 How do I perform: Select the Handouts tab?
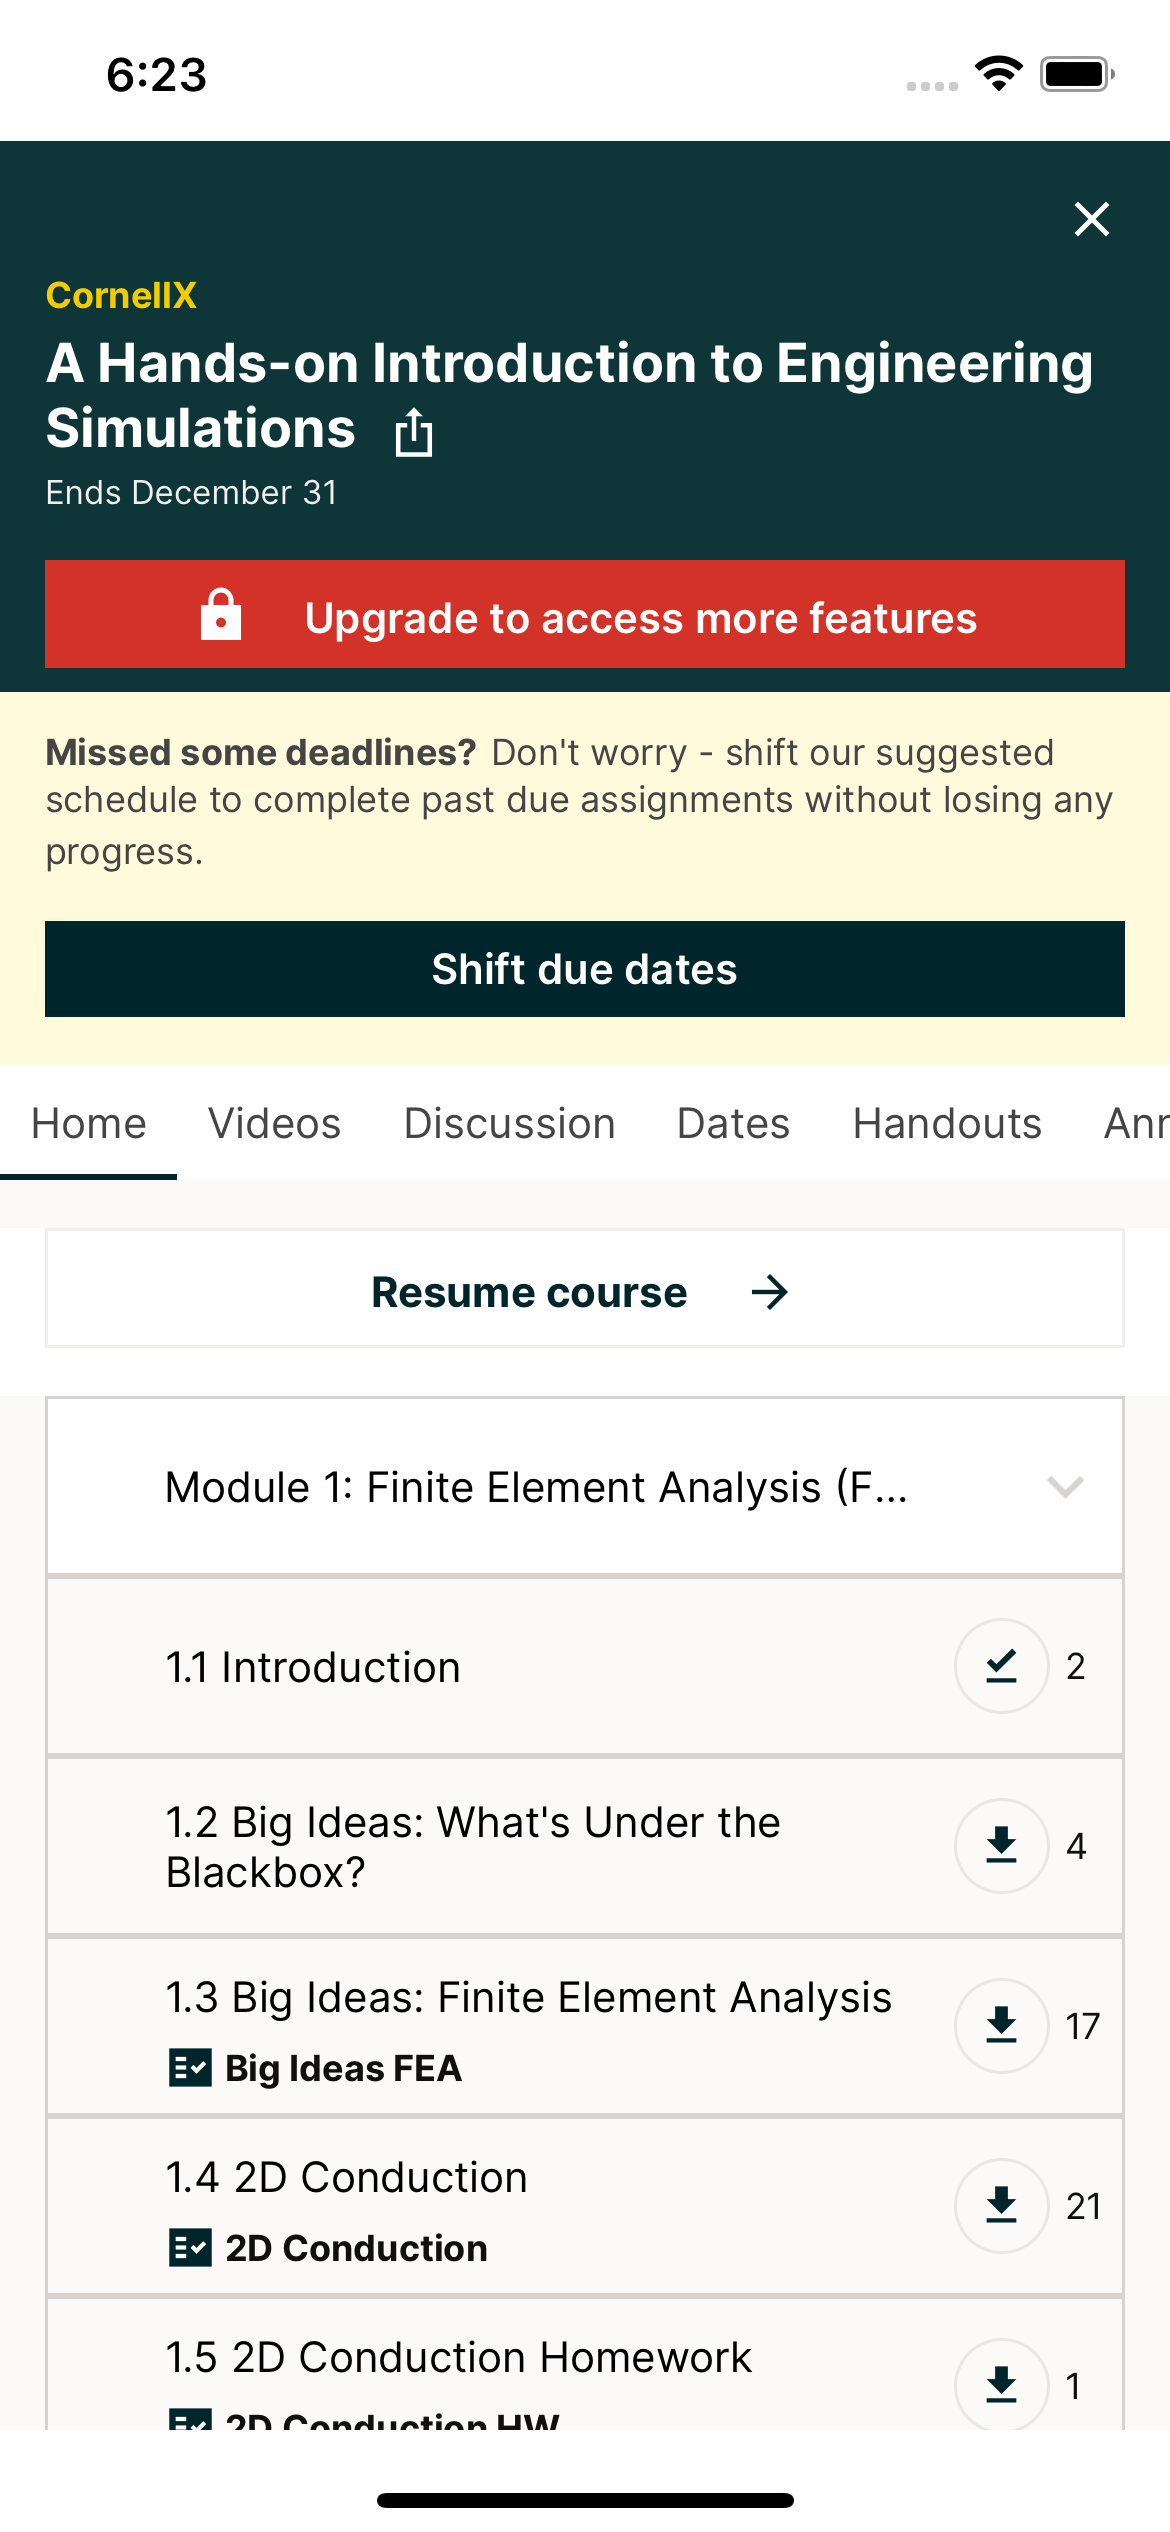point(947,1124)
